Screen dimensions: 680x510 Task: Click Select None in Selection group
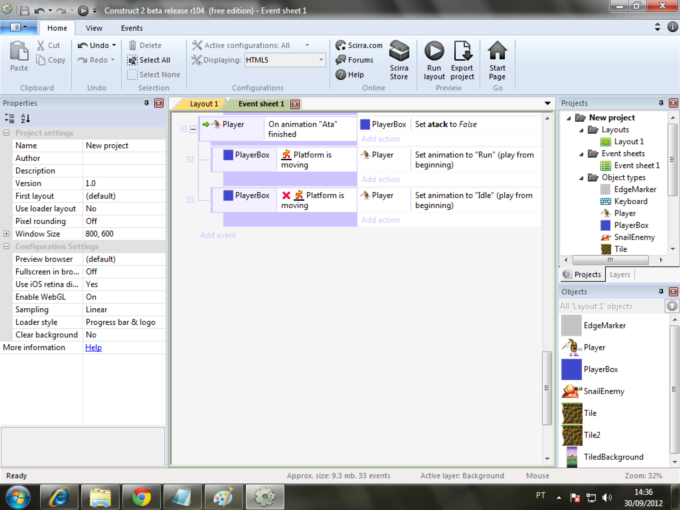click(154, 75)
